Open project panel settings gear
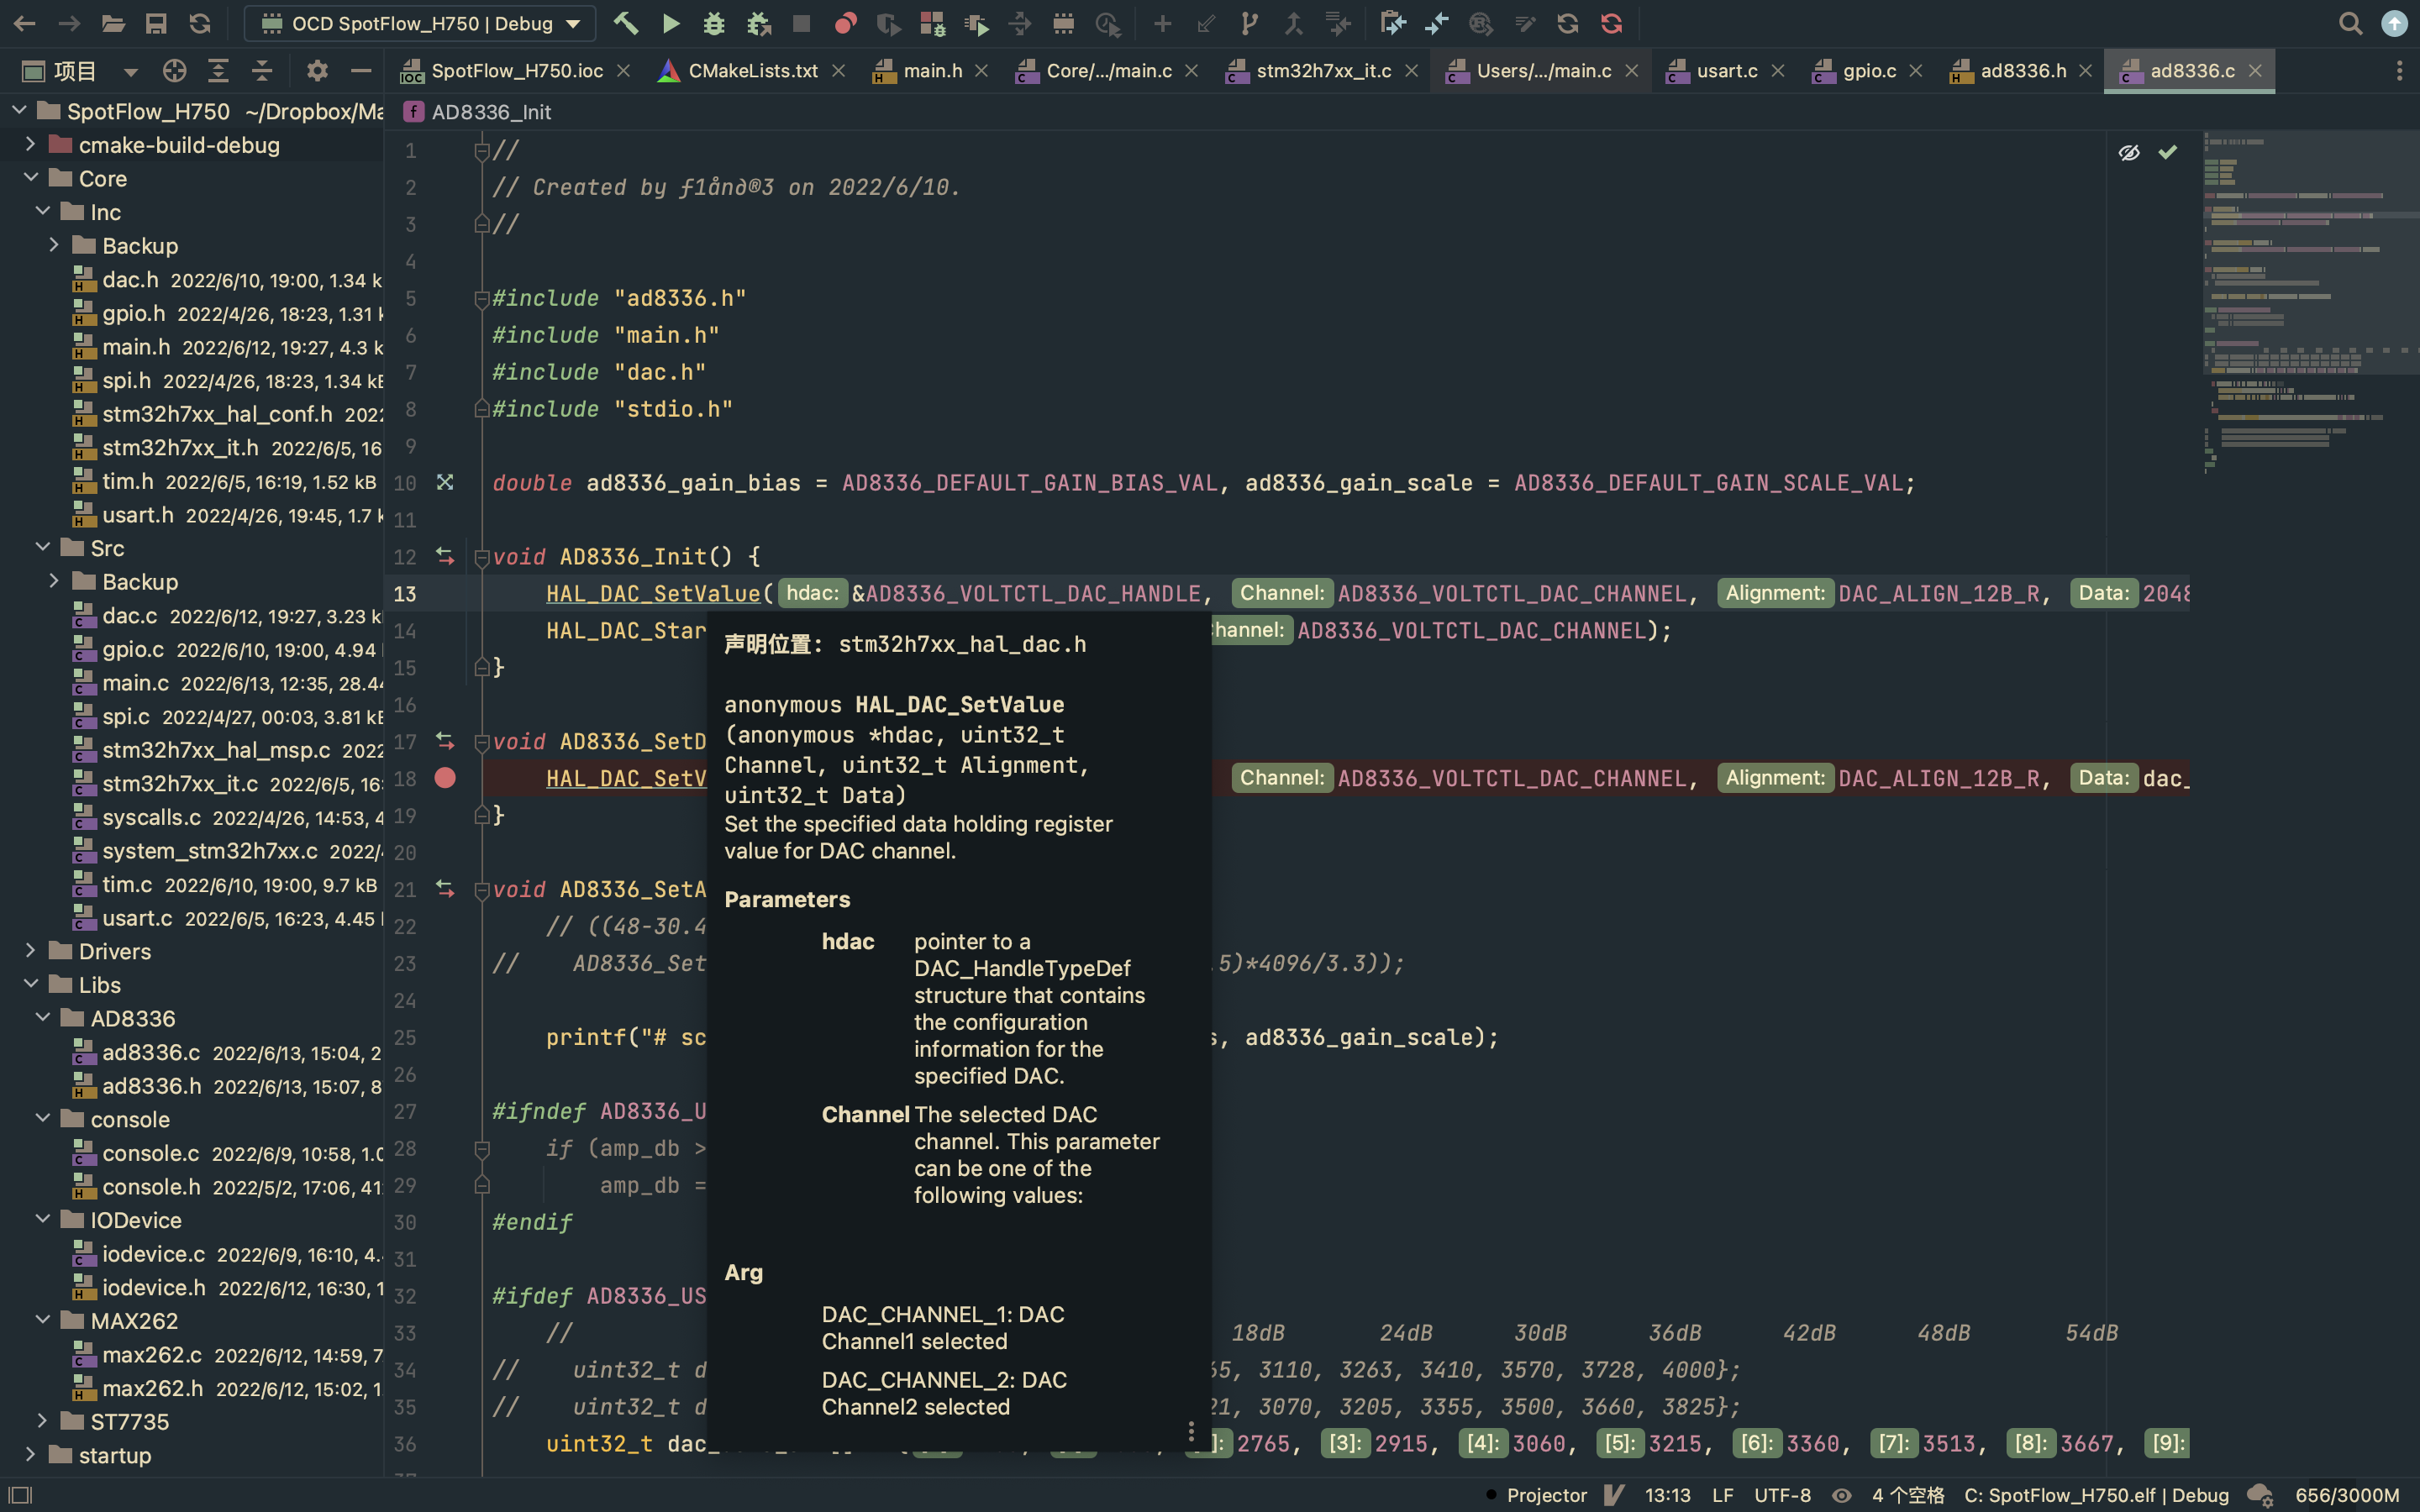This screenshot has width=2420, height=1512. point(317,70)
